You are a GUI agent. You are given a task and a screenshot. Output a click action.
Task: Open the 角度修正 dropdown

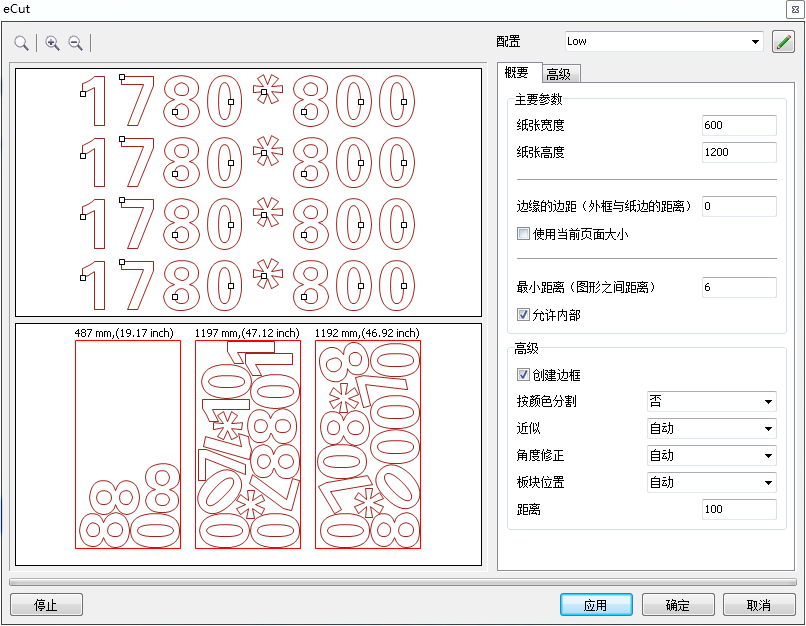click(x=711, y=456)
